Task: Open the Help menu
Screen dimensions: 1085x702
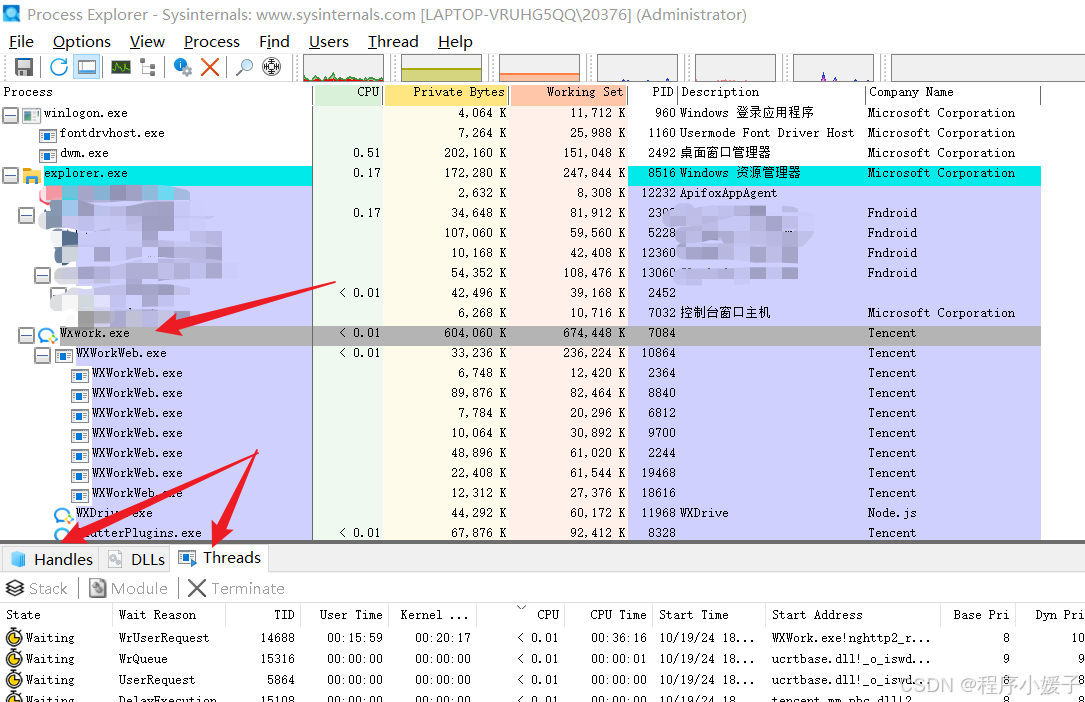Action: point(455,42)
